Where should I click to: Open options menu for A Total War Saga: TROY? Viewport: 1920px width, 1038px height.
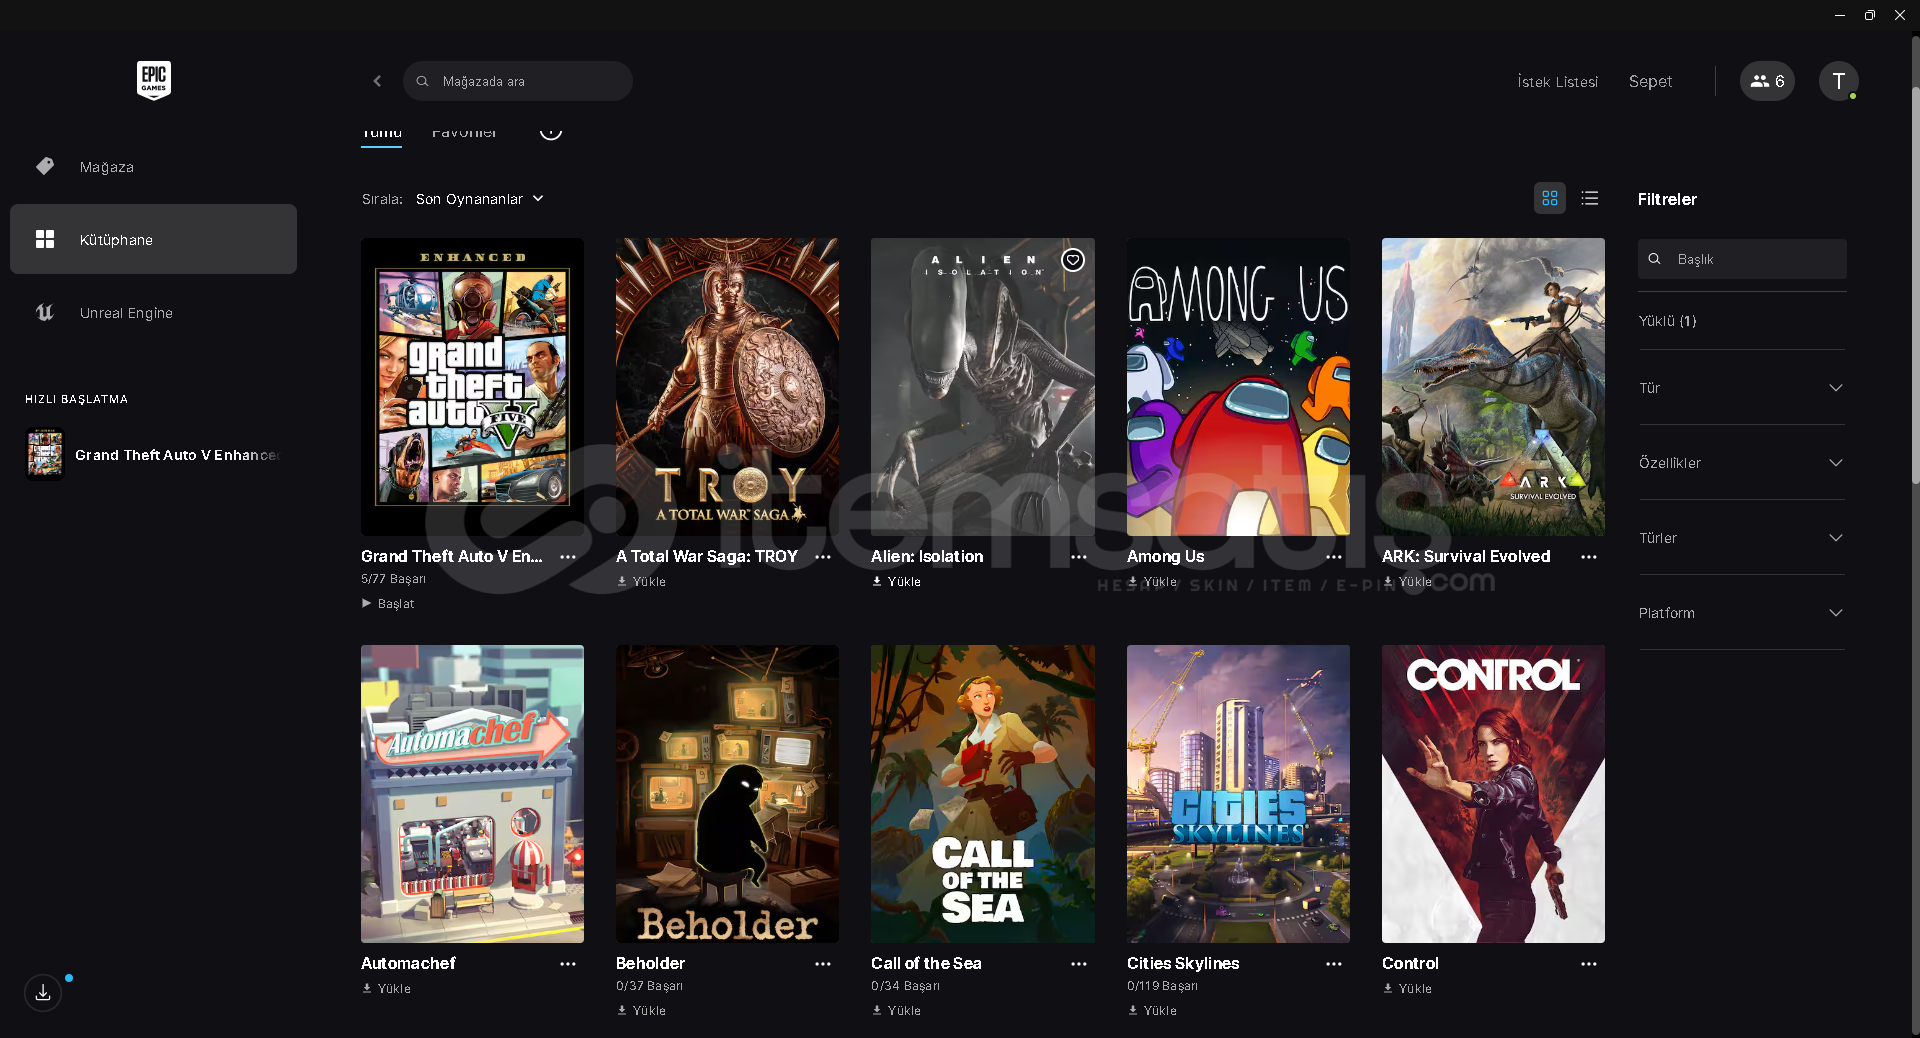pos(823,557)
